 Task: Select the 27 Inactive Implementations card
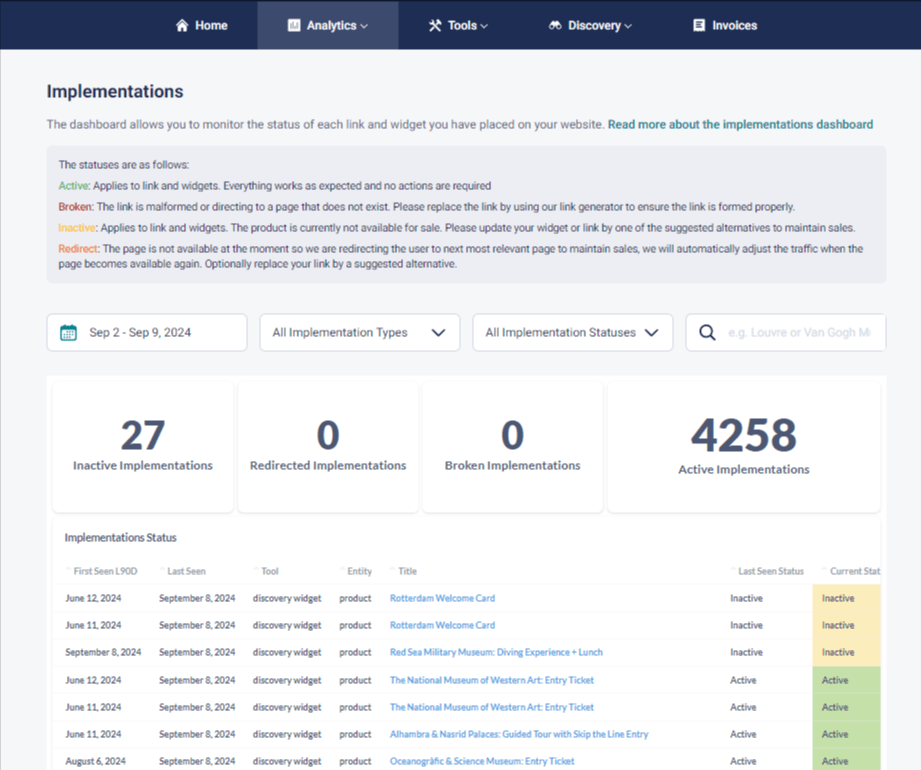[x=142, y=446]
